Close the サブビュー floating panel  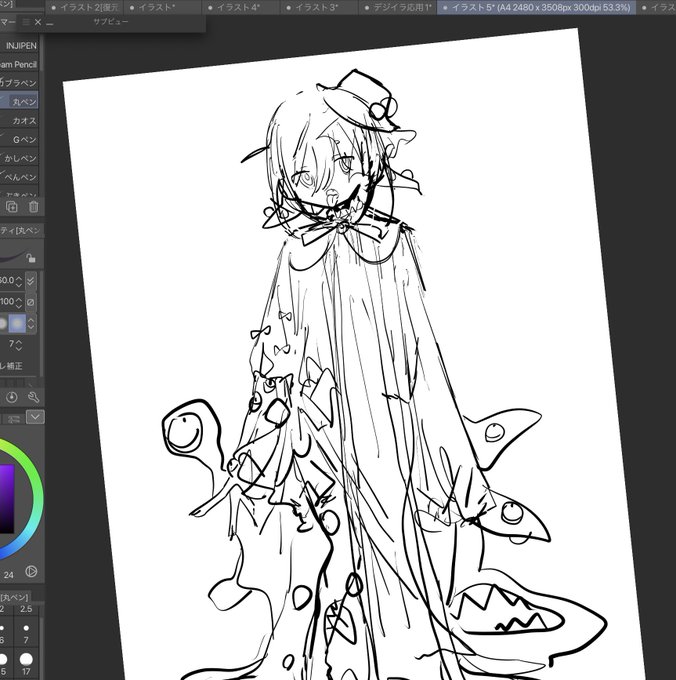point(38,22)
